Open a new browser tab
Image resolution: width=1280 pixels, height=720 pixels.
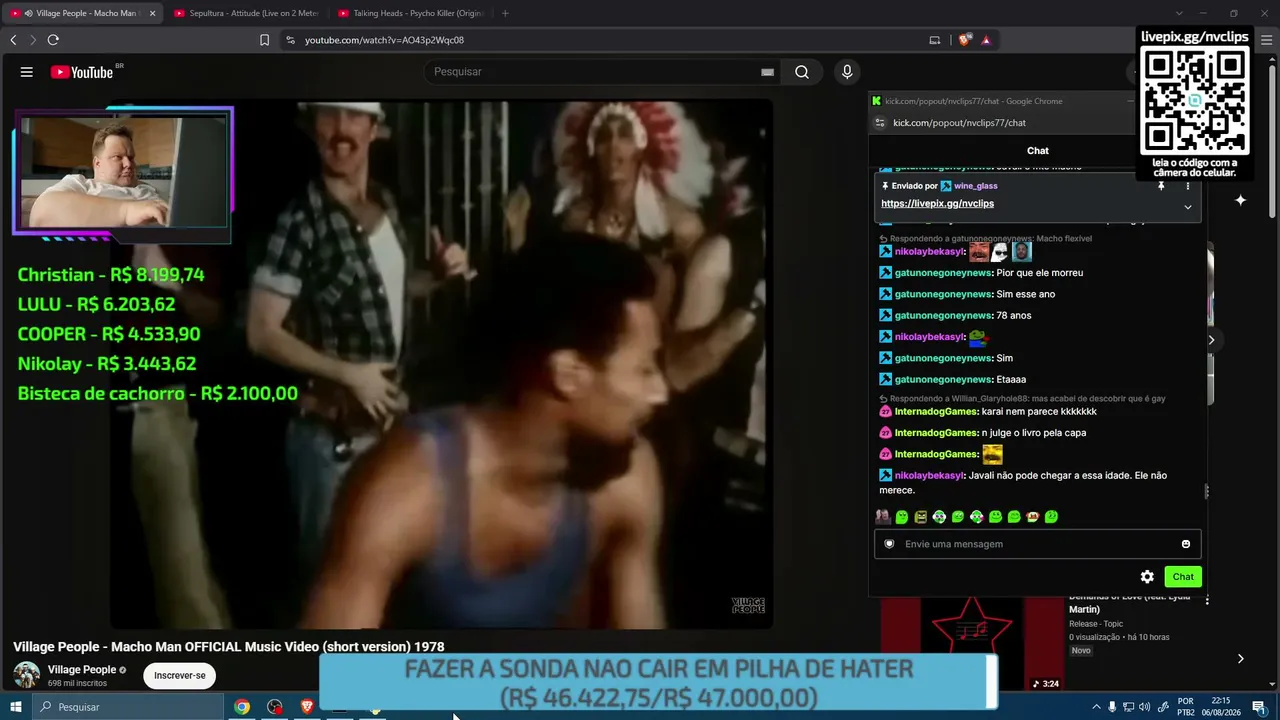point(505,13)
